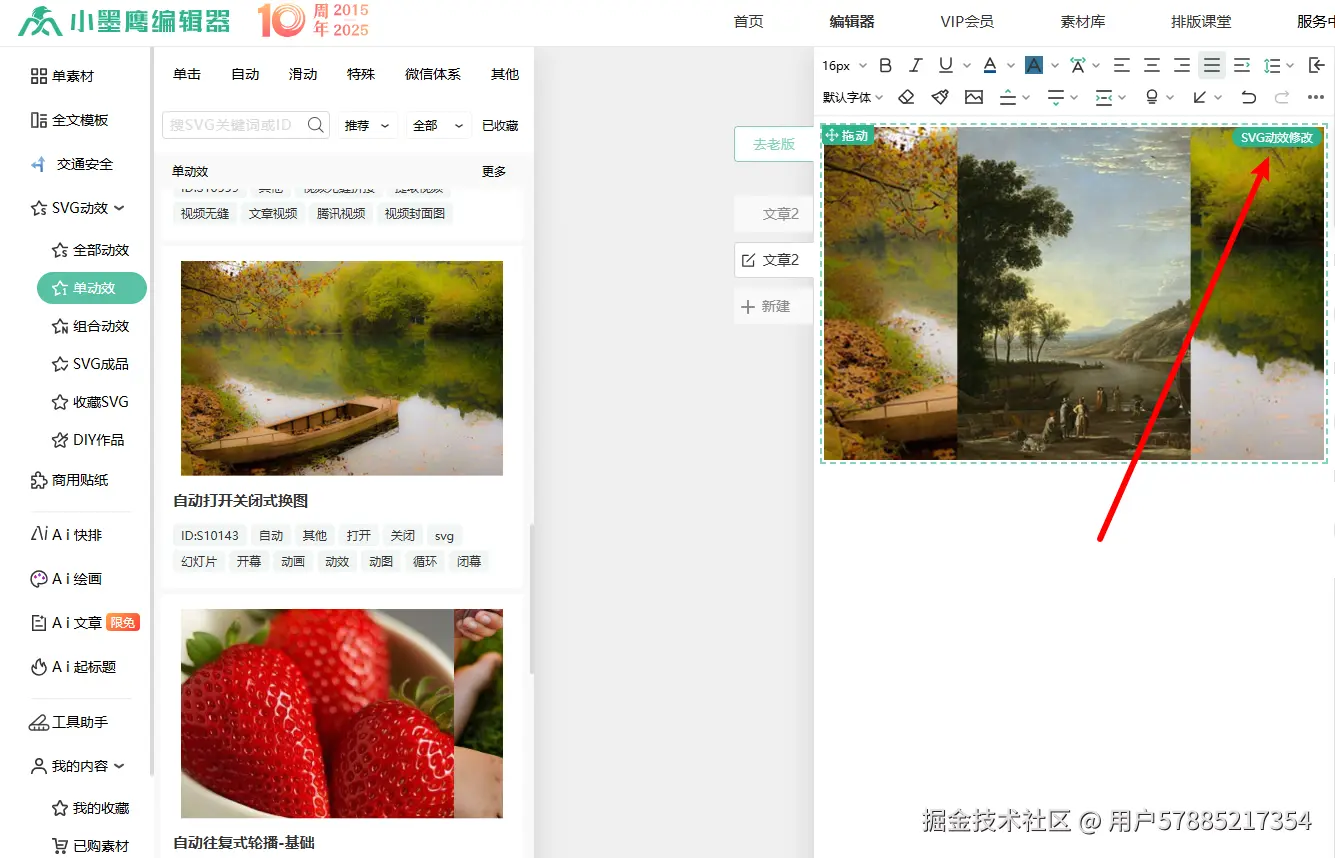Toggle the 已收藏 filter
This screenshot has width=1335, height=858.
500,126
